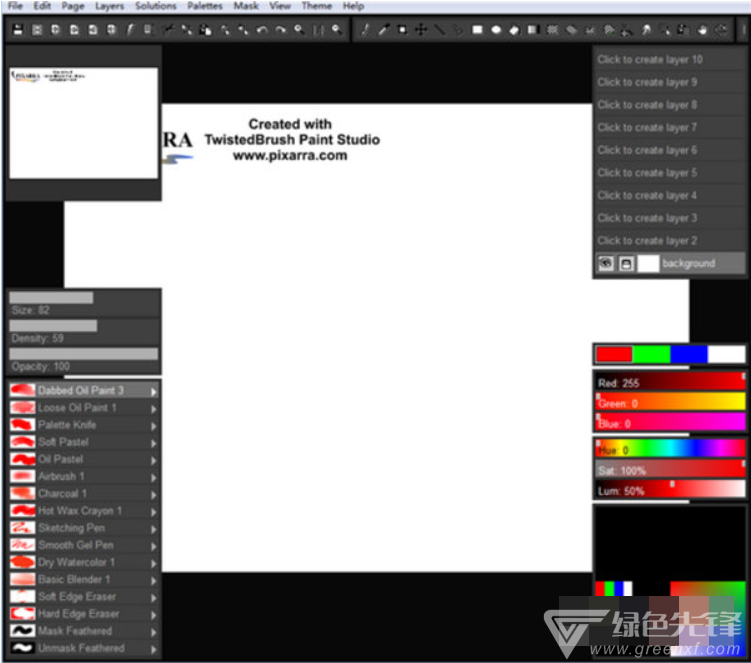Open the Layers menu

tap(109, 6)
